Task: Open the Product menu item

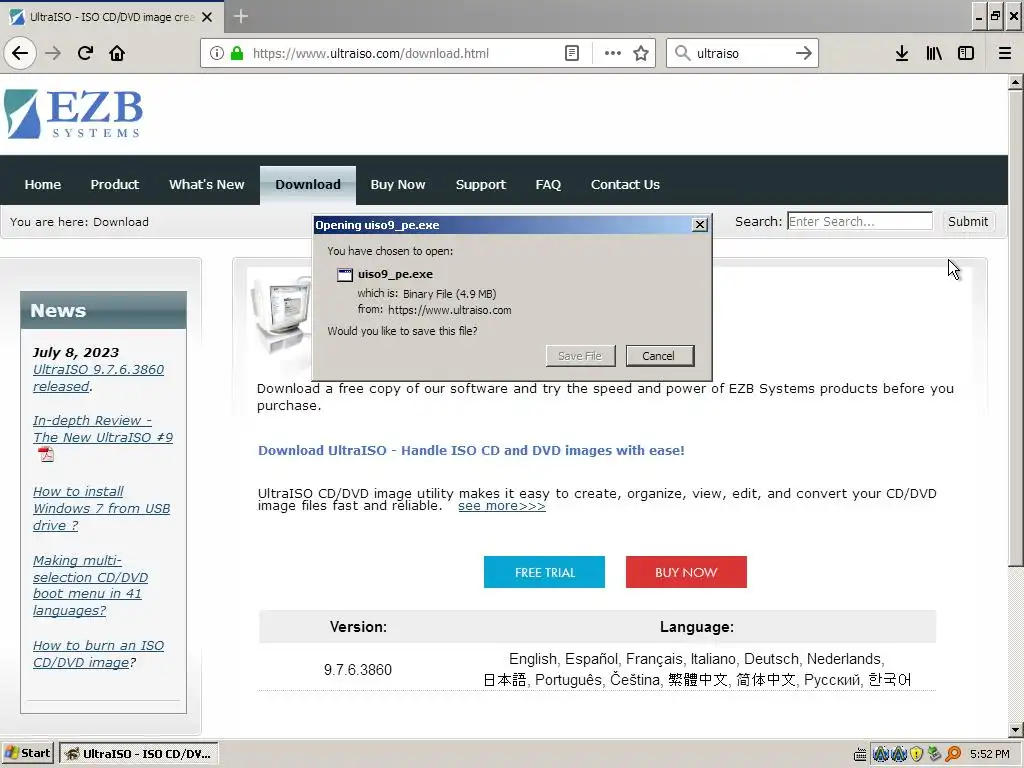Action: [x=115, y=185]
